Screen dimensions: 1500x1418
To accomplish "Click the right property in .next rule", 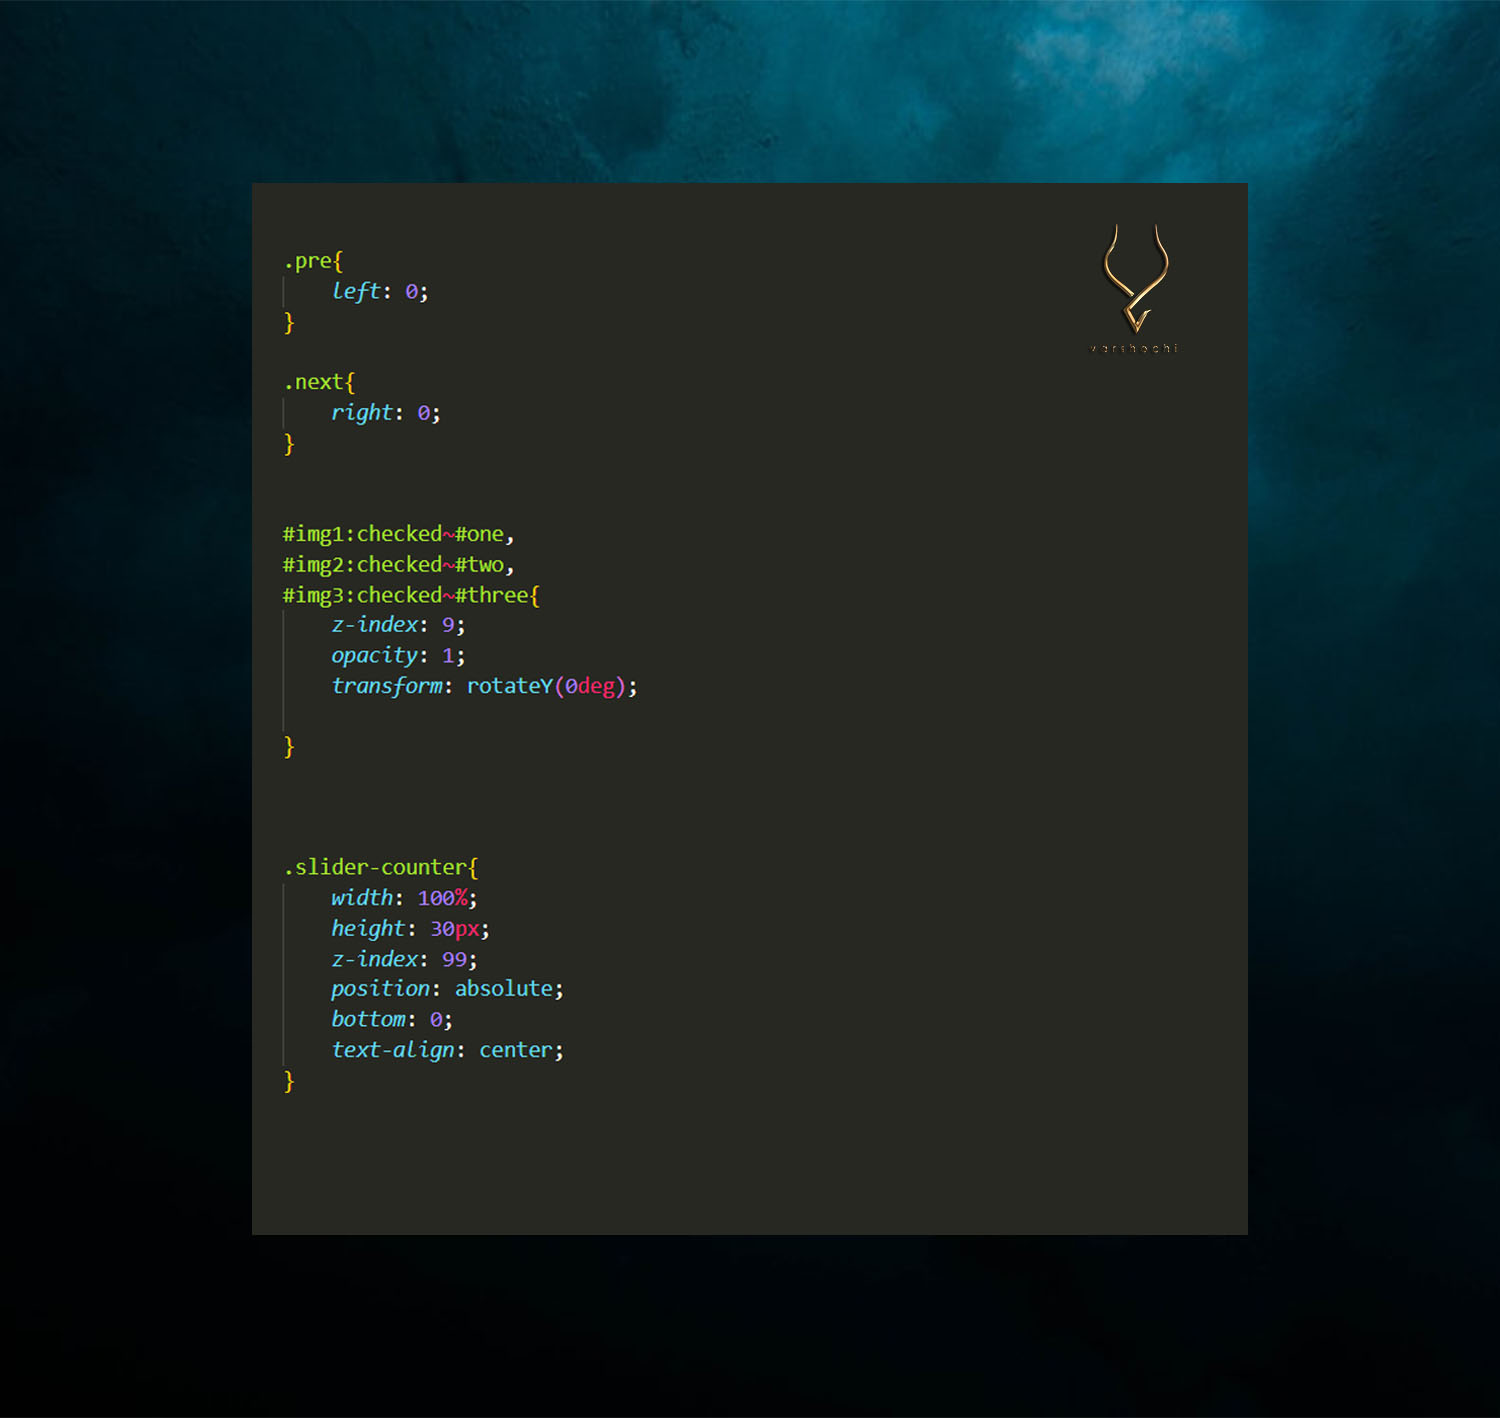I will coord(362,413).
